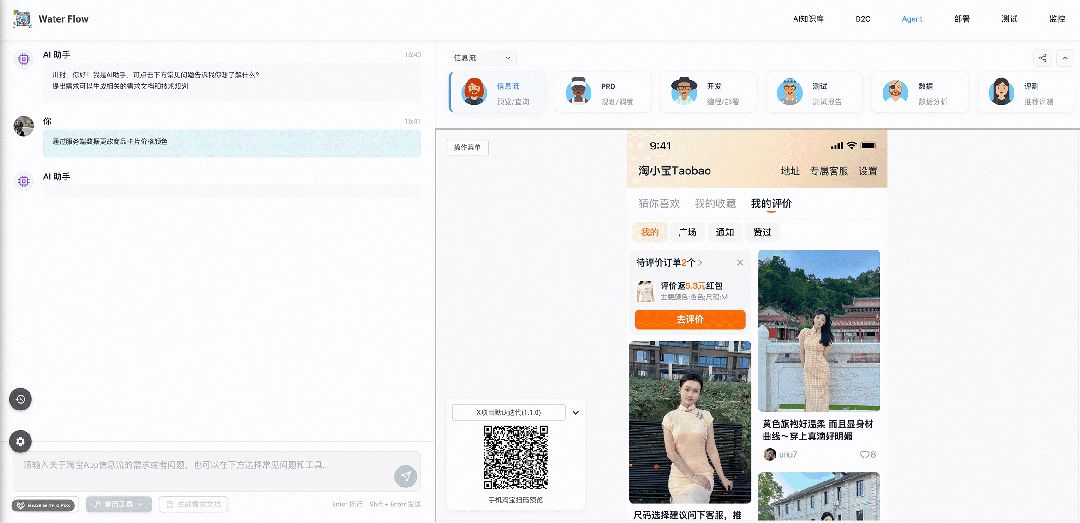The width and height of the screenshot is (1080, 523).
Task: Open peach qipao photo above 尺码选择 text
Action: [689, 422]
